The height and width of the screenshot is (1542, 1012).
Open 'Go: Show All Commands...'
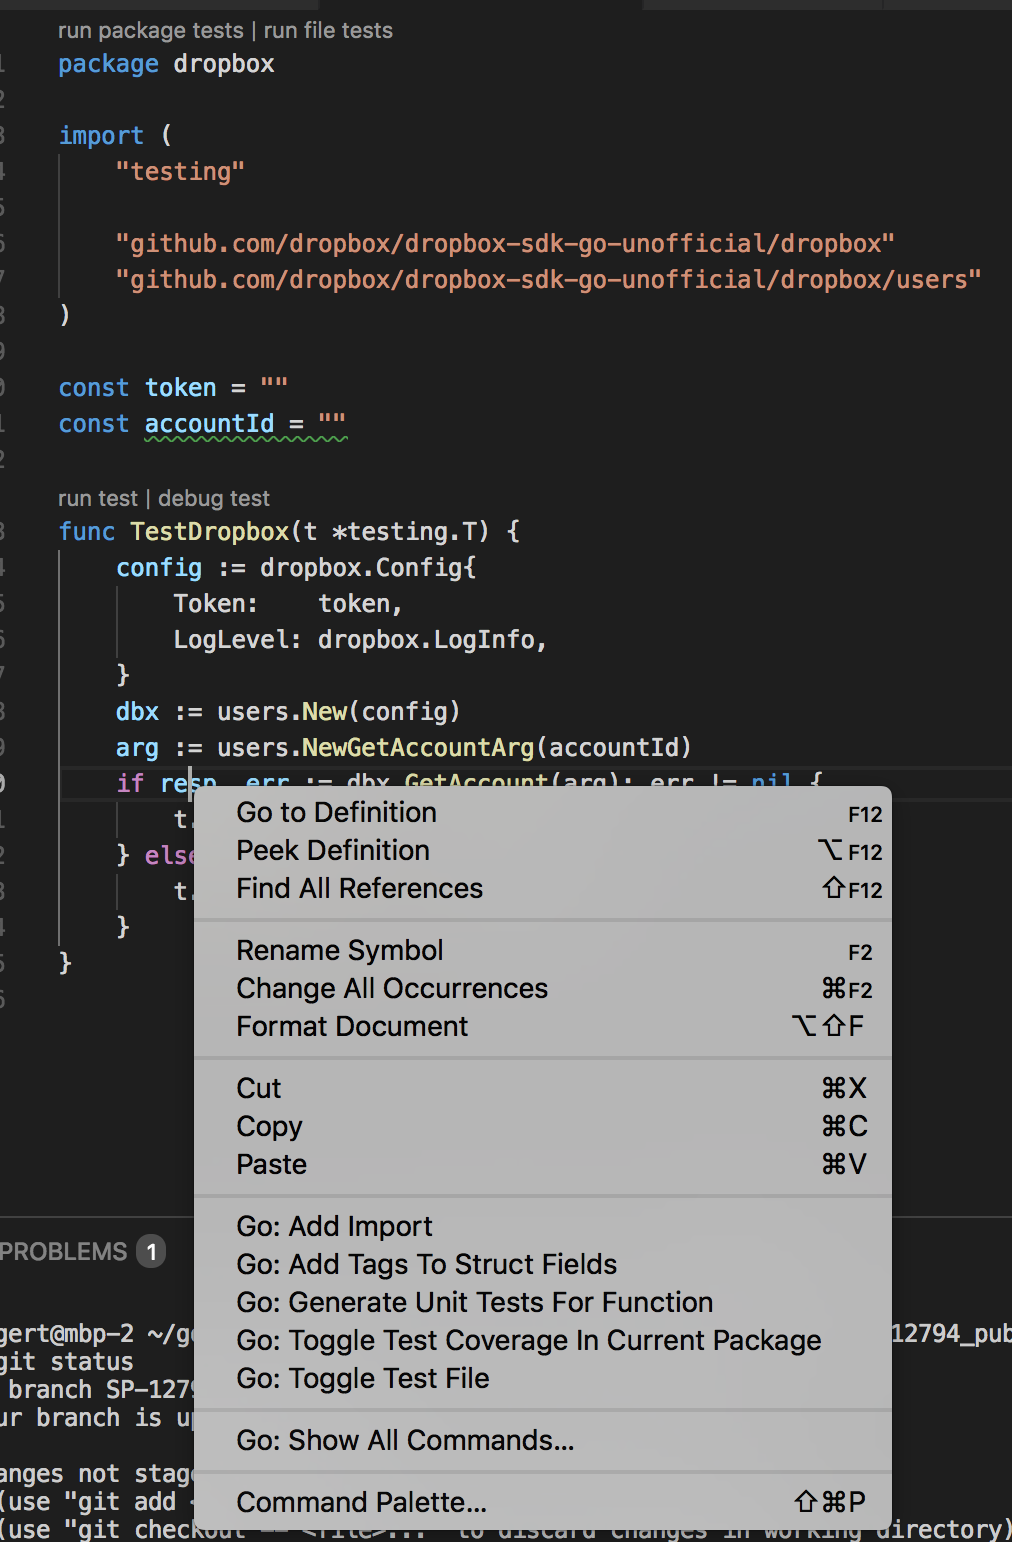(x=405, y=1440)
